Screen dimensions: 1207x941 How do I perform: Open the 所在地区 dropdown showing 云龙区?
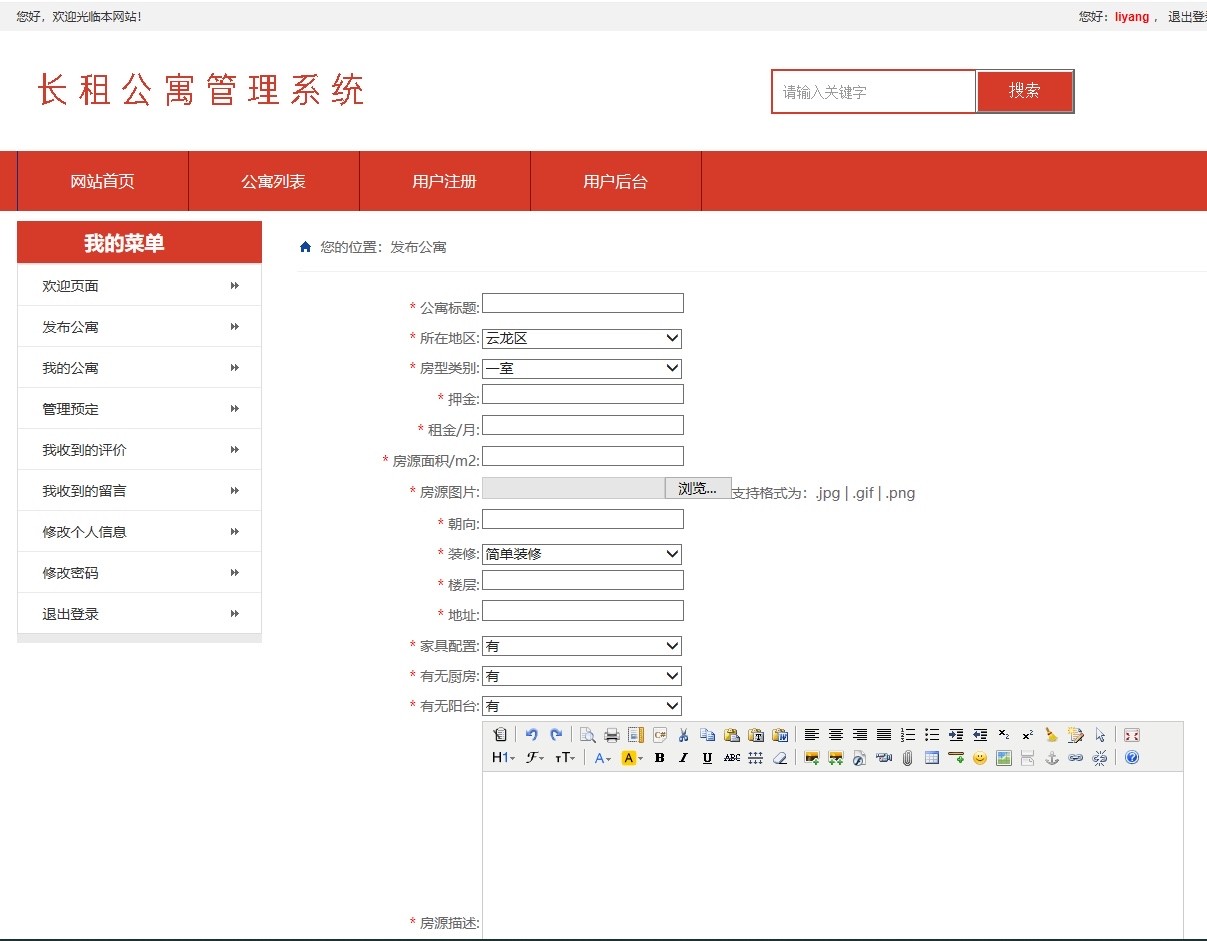[x=582, y=339]
